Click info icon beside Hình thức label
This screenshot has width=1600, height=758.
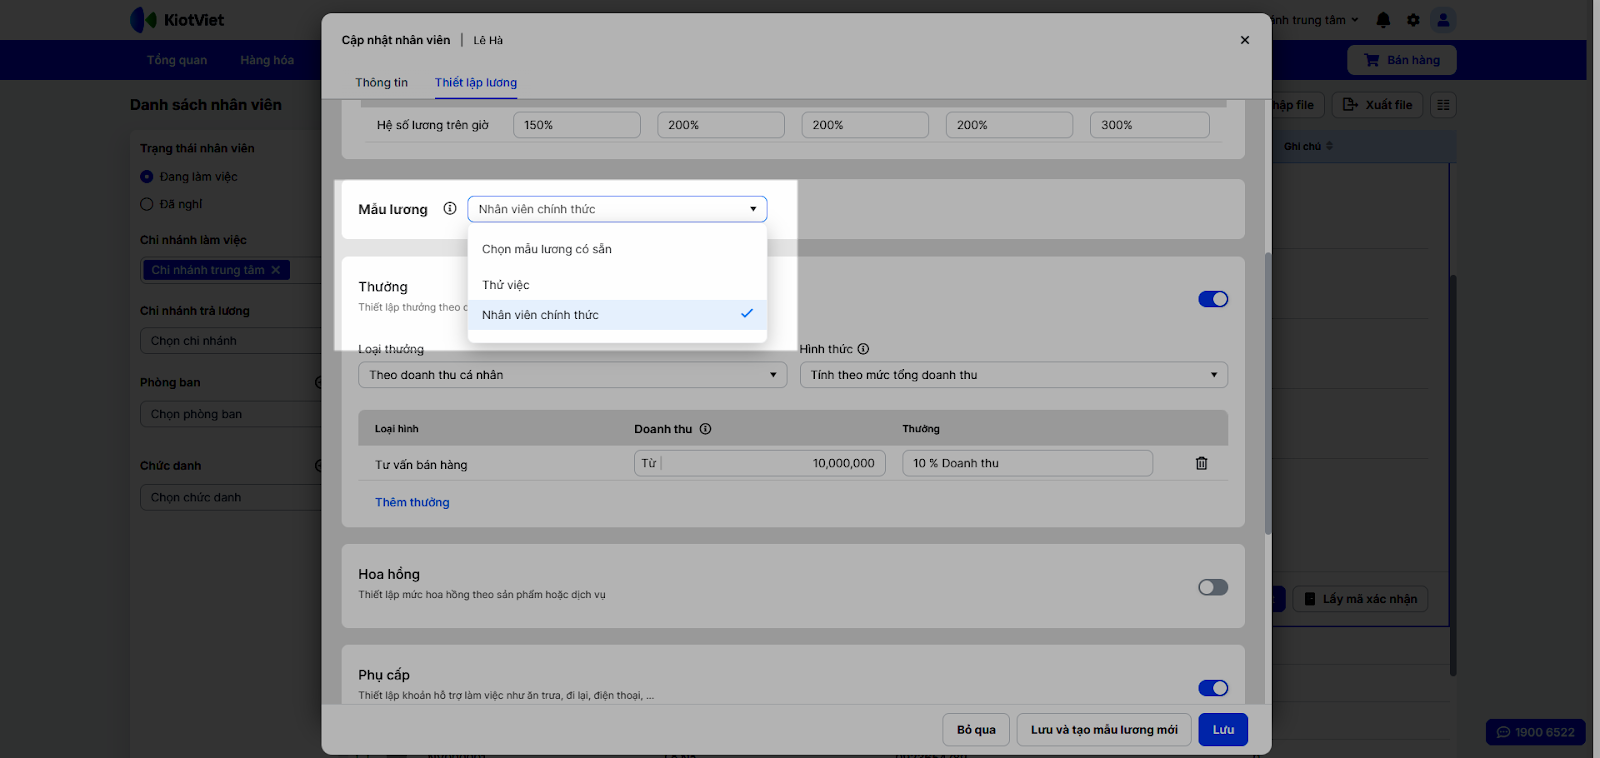[863, 349]
